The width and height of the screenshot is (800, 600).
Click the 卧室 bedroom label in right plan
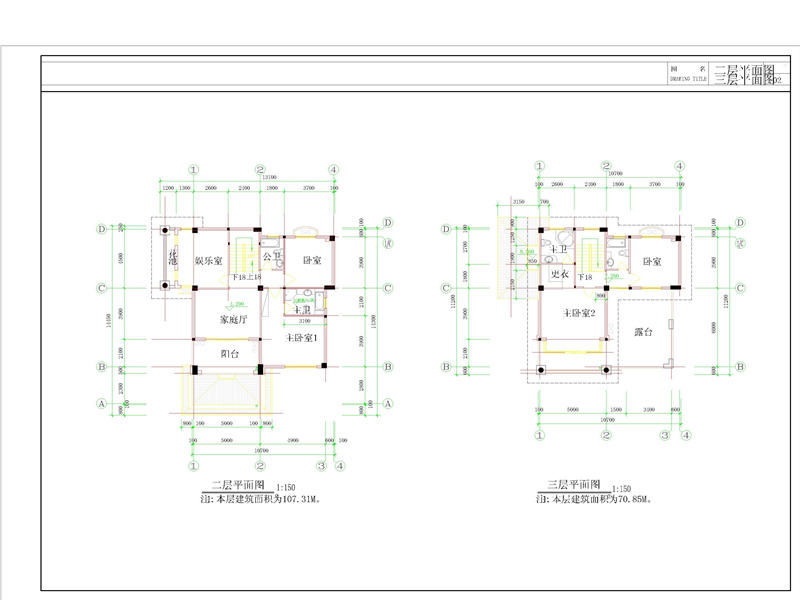pos(652,261)
